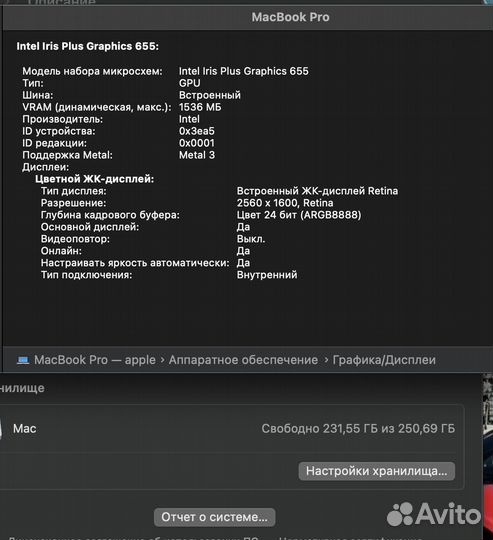493x540 pixels.
Task: Click the Metal 3 support value
Action: [x=197, y=155]
